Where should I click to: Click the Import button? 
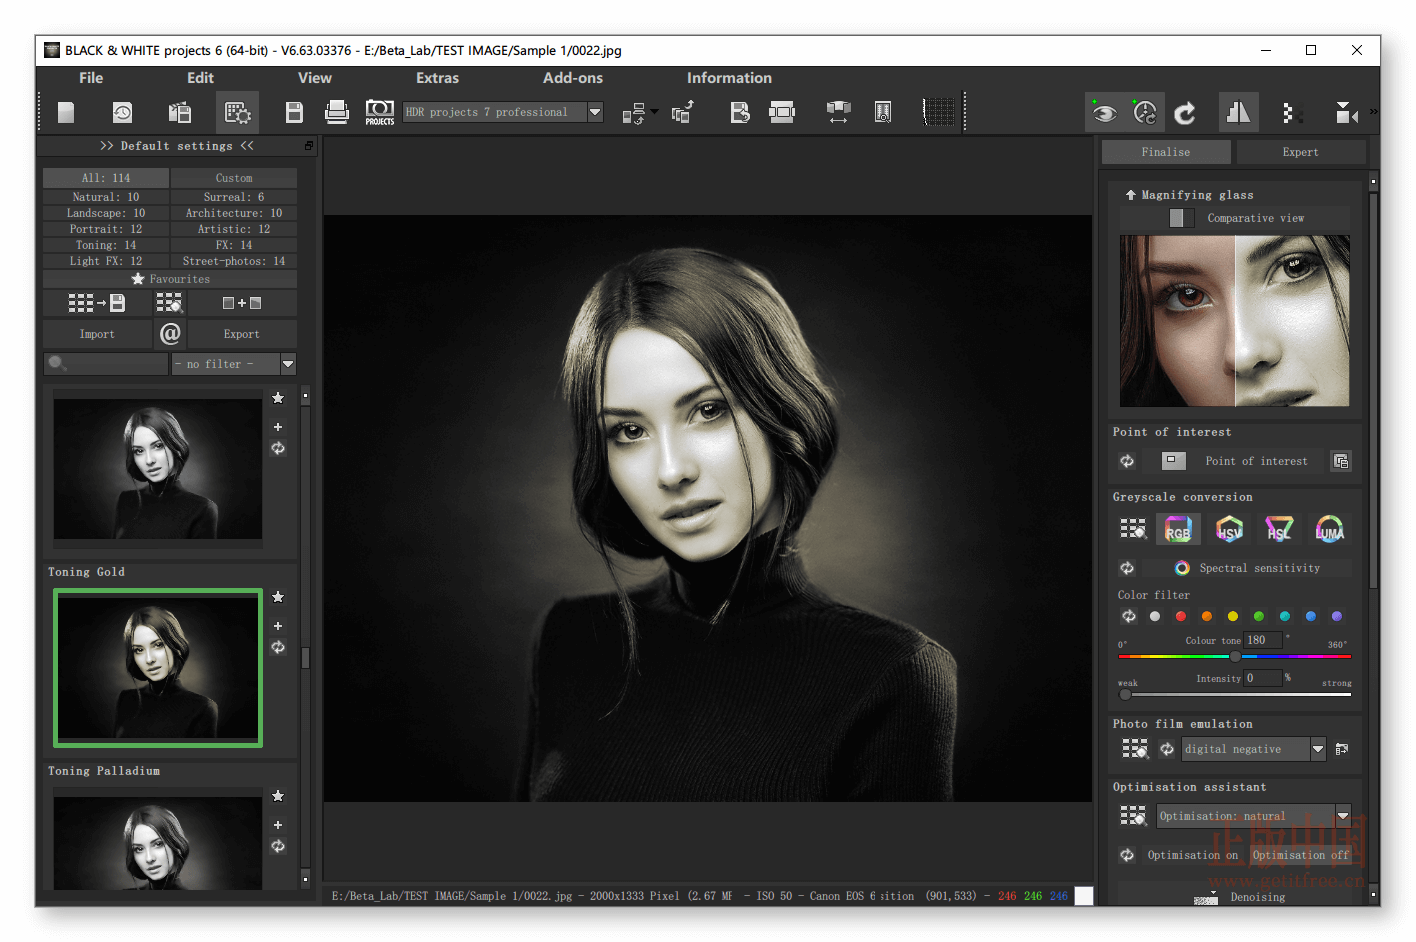97,334
